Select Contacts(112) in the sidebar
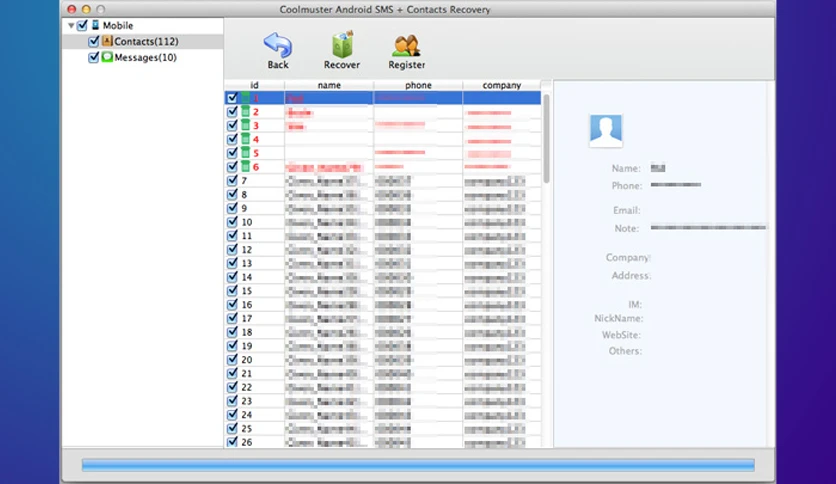Viewport: 836px width, 484px height. pos(146,42)
